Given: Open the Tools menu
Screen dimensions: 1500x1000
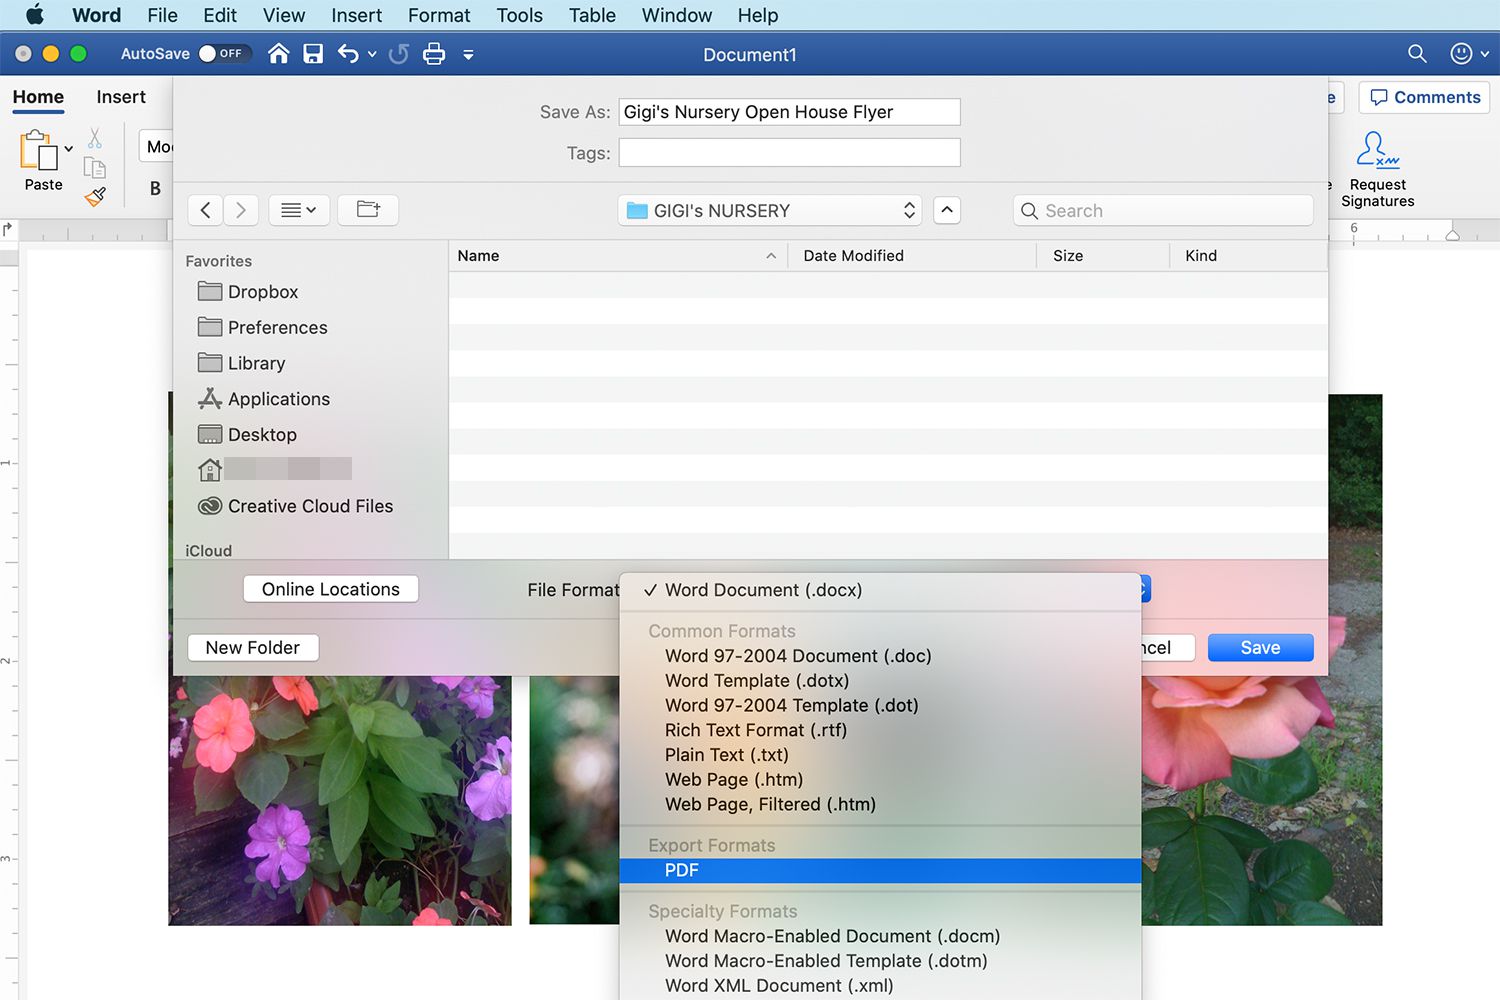Looking at the screenshot, I should pyautogui.click(x=520, y=15).
